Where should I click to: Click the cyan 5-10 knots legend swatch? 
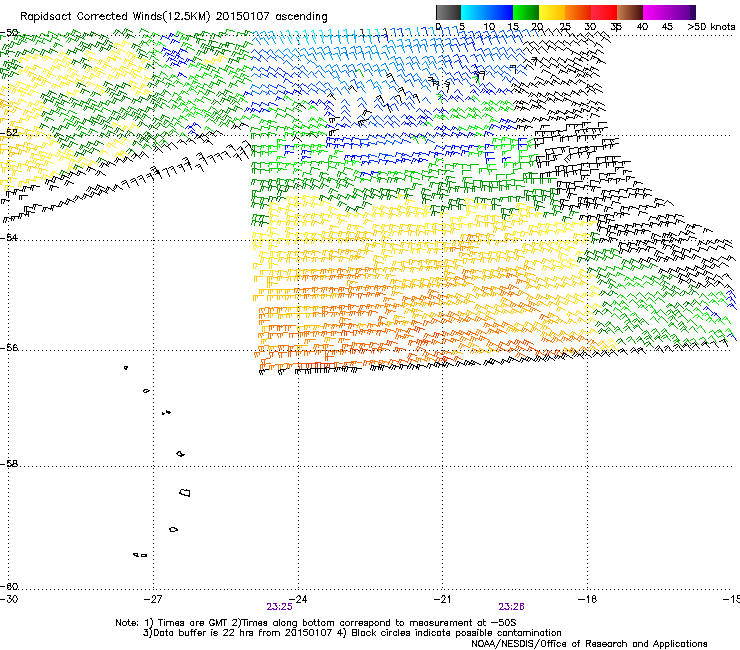474,12
